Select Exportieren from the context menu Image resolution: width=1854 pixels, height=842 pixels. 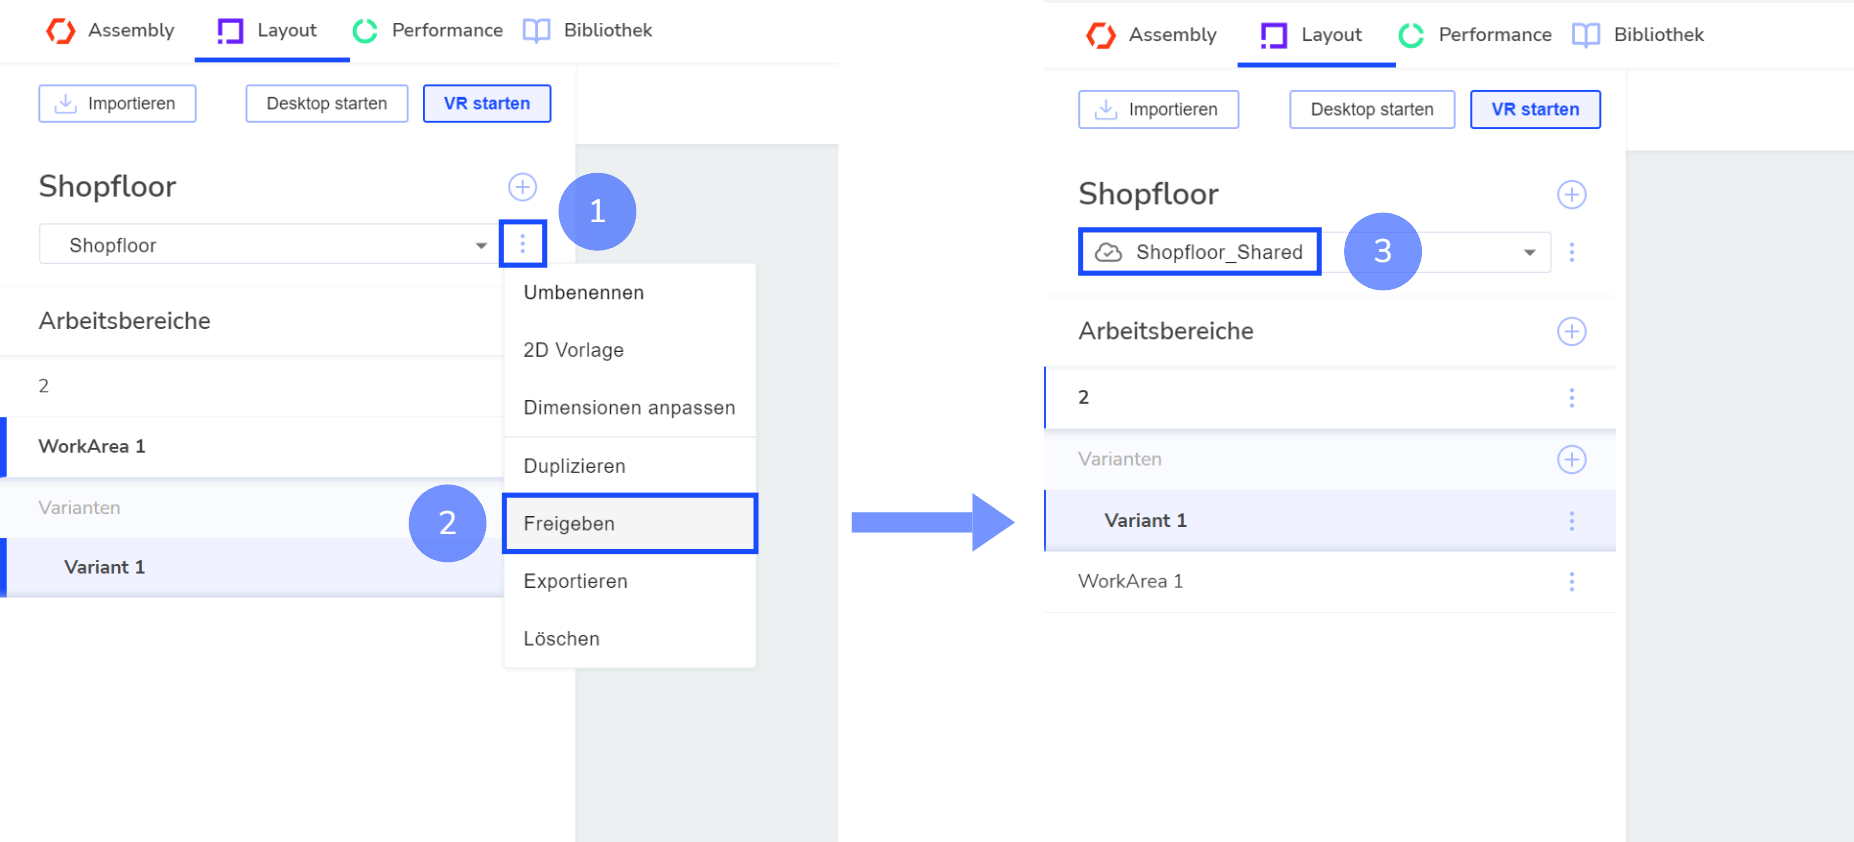point(576,581)
